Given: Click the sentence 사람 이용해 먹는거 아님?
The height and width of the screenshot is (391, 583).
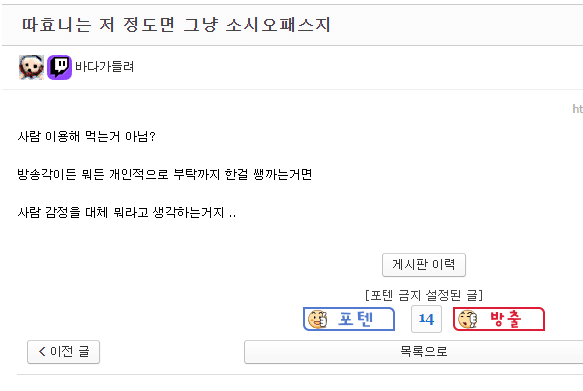Looking at the screenshot, I should (86, 136).
